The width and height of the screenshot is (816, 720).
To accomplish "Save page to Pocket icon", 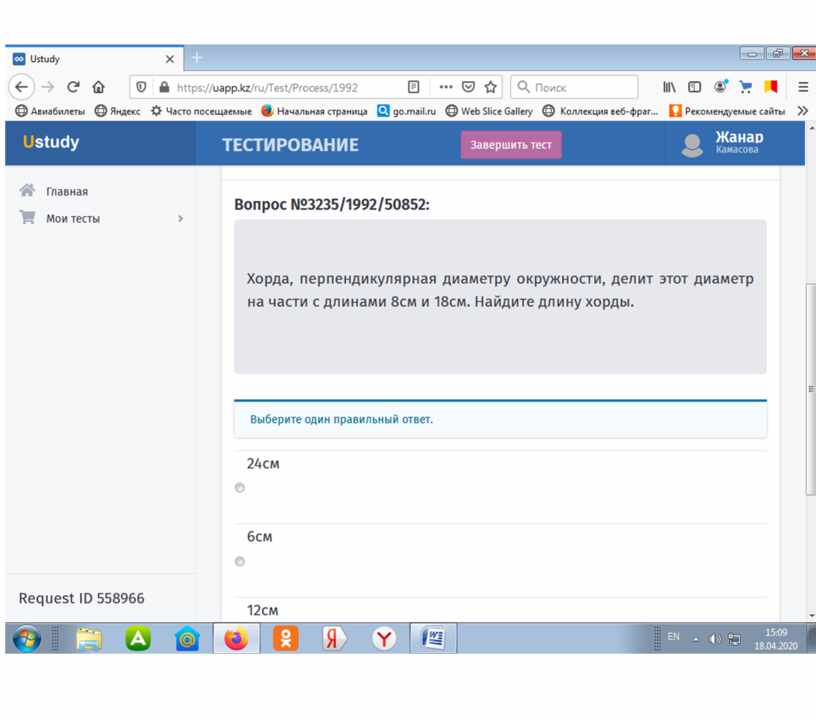I will [x=468, y=87].
